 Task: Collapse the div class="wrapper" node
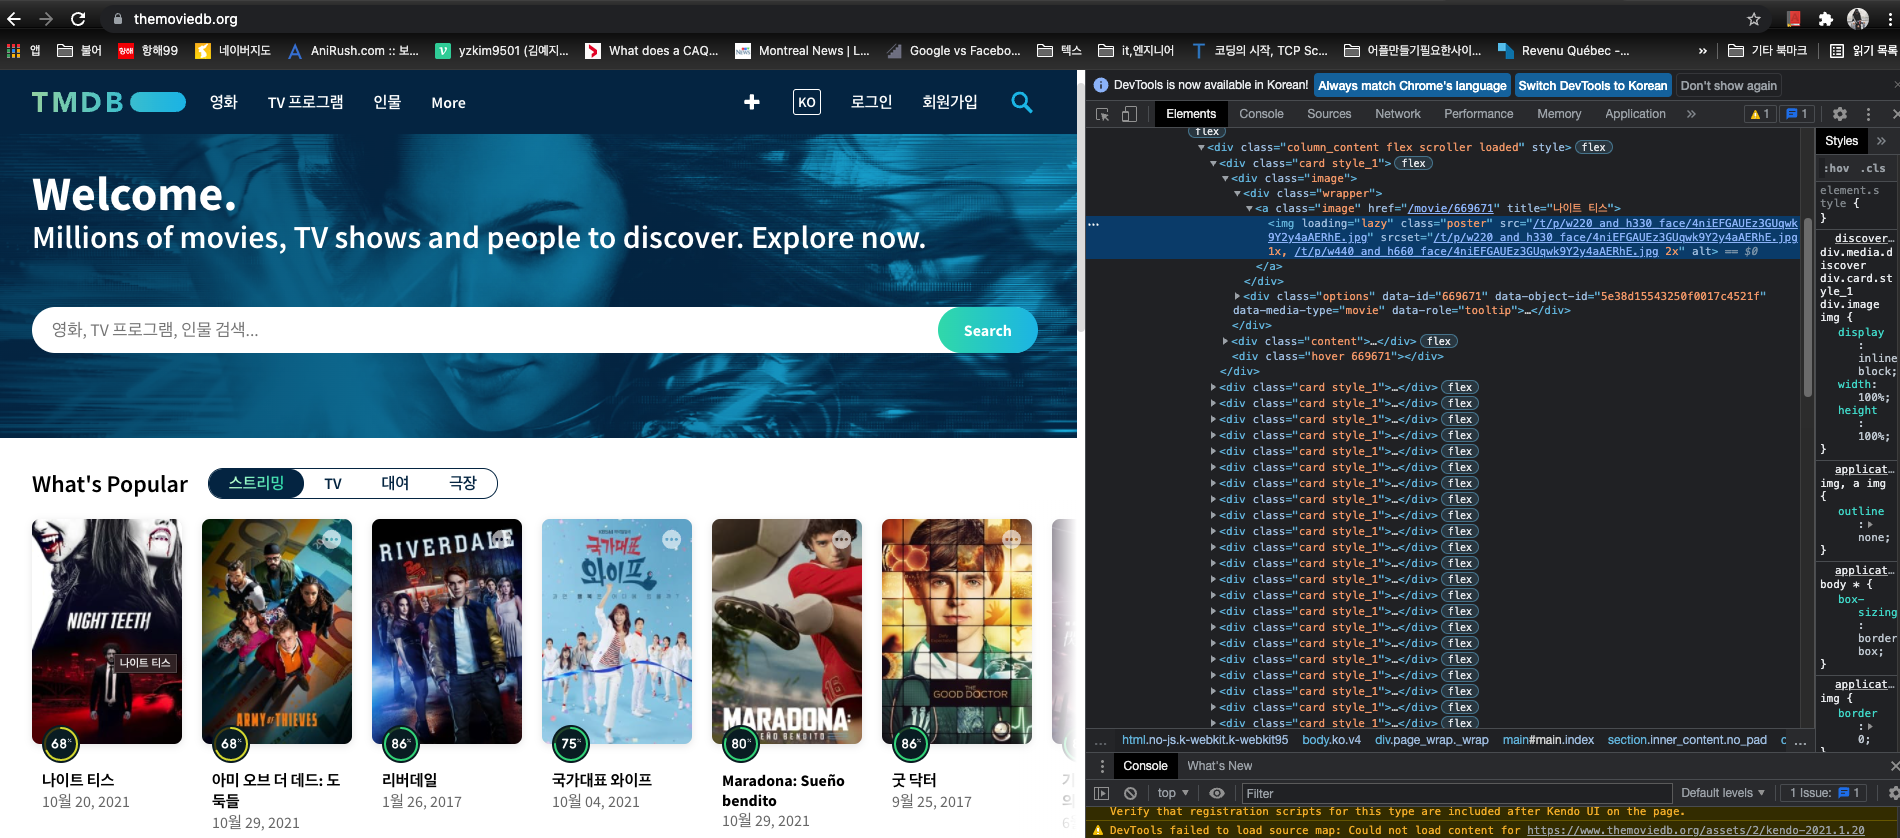click(x=1237, y=194)
